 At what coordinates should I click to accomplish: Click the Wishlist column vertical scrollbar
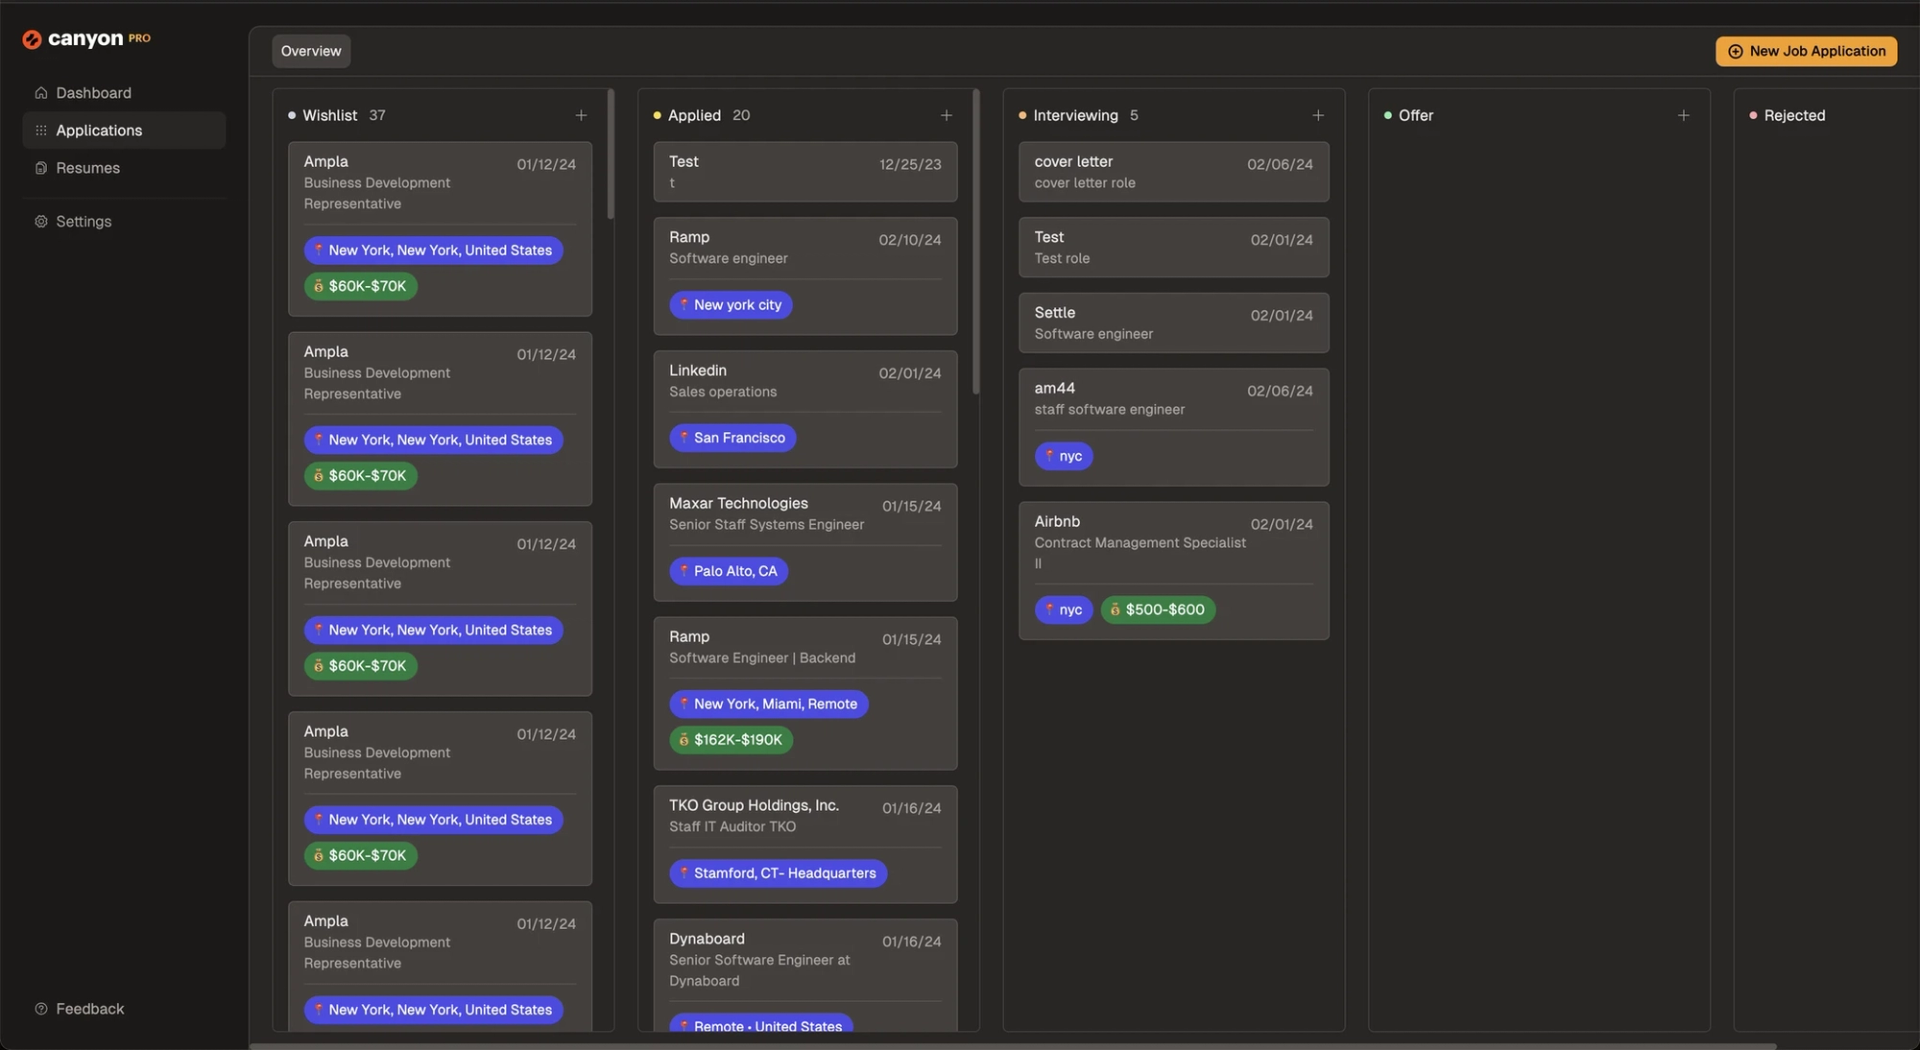[x=611, y=155]
